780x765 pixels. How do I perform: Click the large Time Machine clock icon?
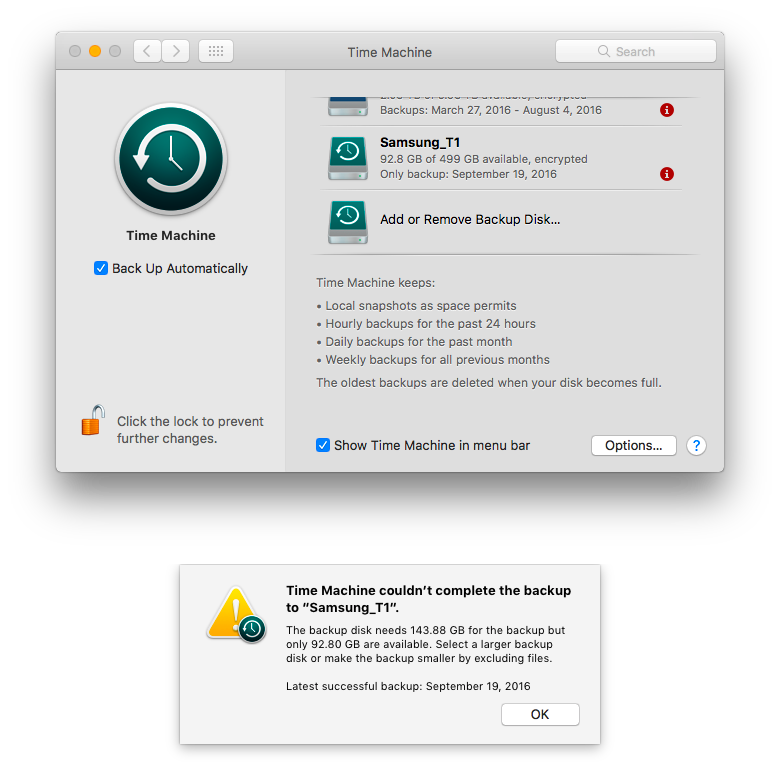tap(171, 159)
